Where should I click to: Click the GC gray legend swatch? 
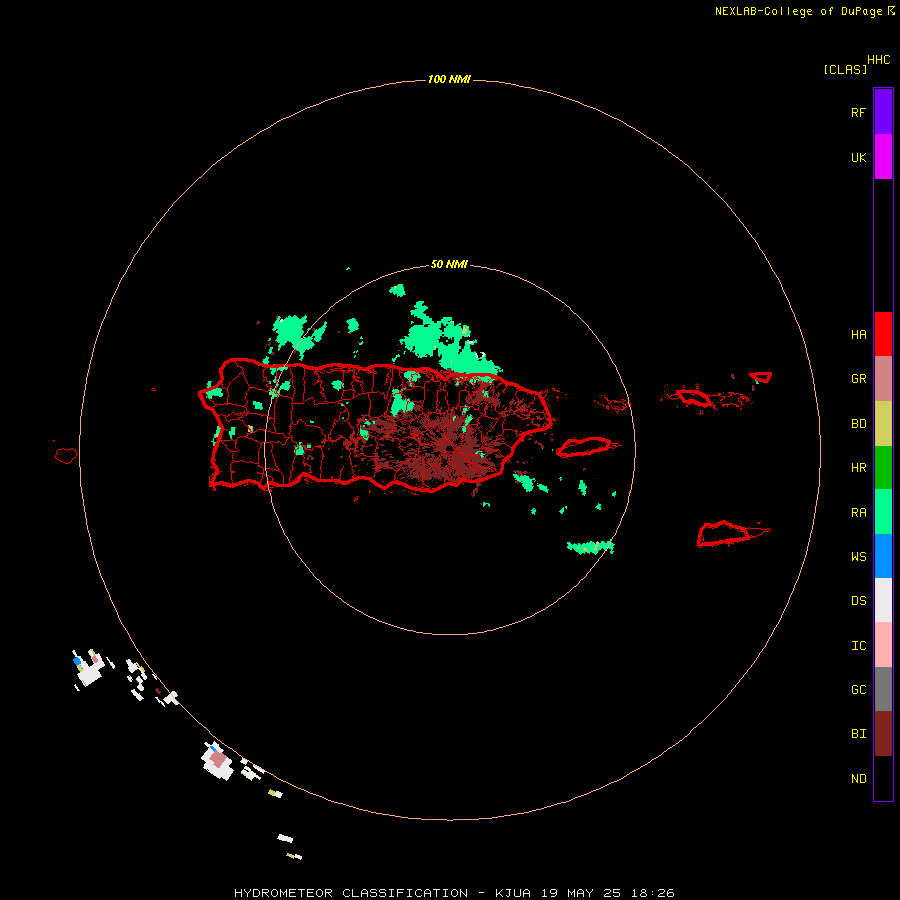[883, 689]
